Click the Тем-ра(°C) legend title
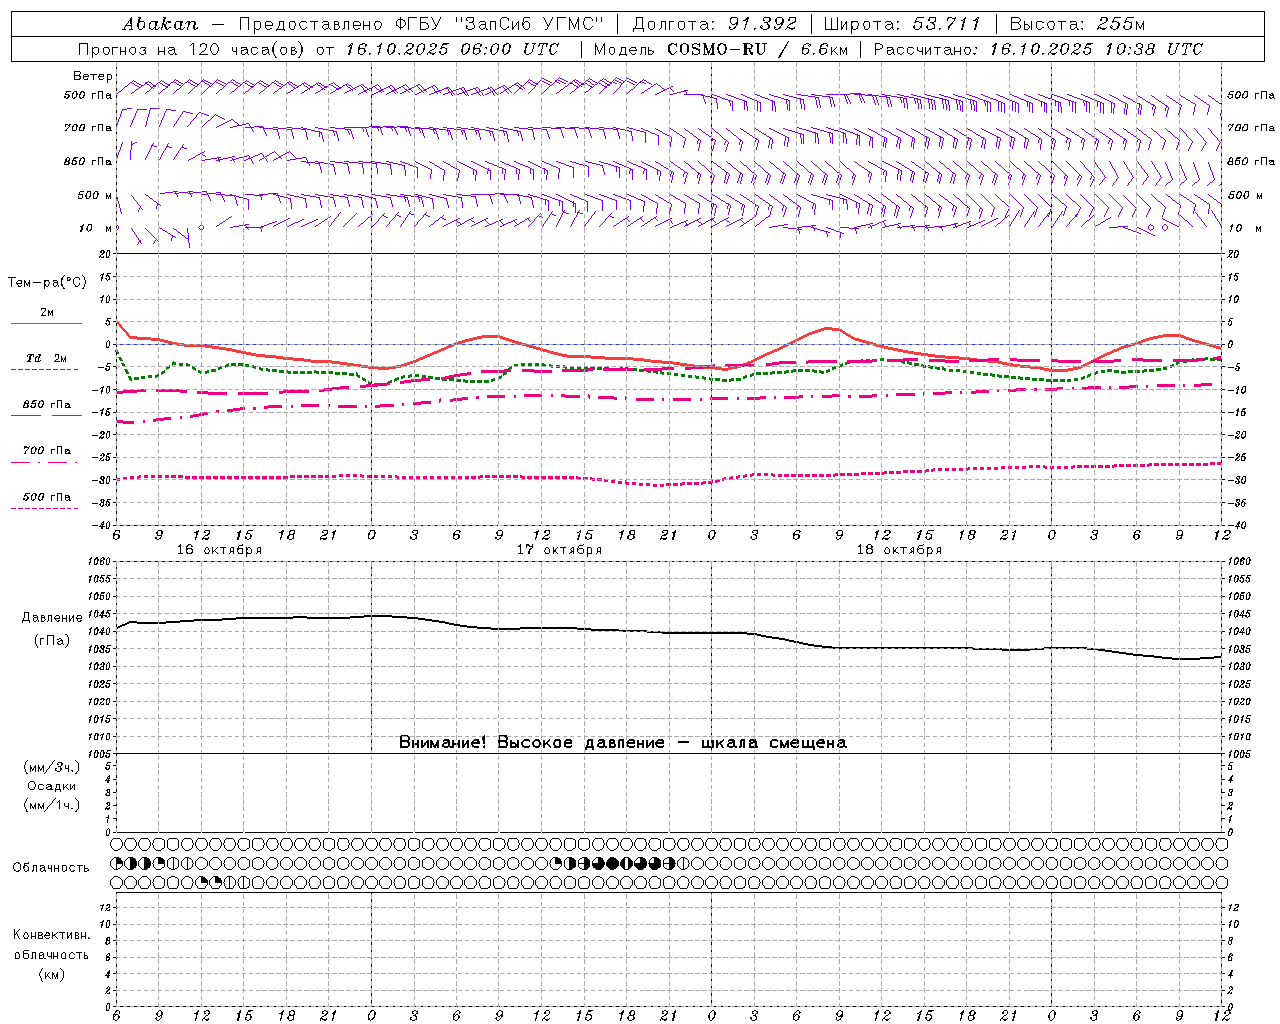The width and height of the screenshot is (1280, 1024). [47, 283]
